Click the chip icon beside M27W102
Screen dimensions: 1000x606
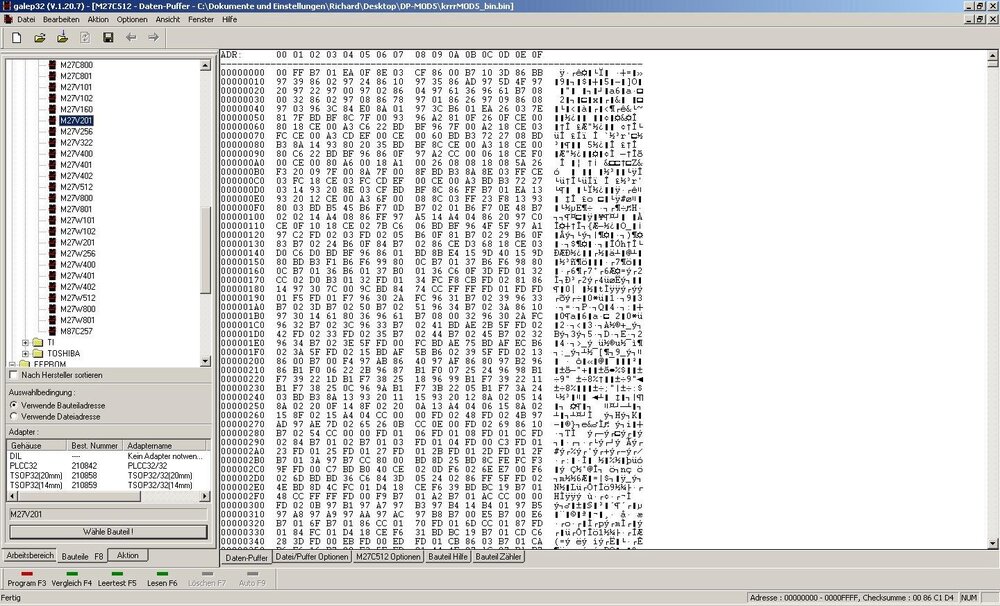52,232
